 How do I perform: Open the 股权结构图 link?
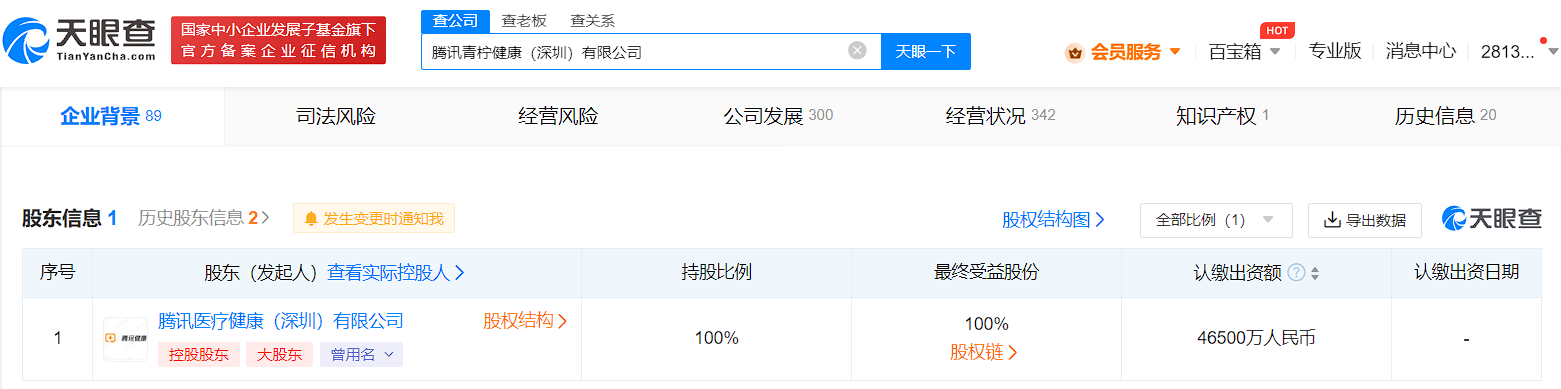[x=1053, y=220]
